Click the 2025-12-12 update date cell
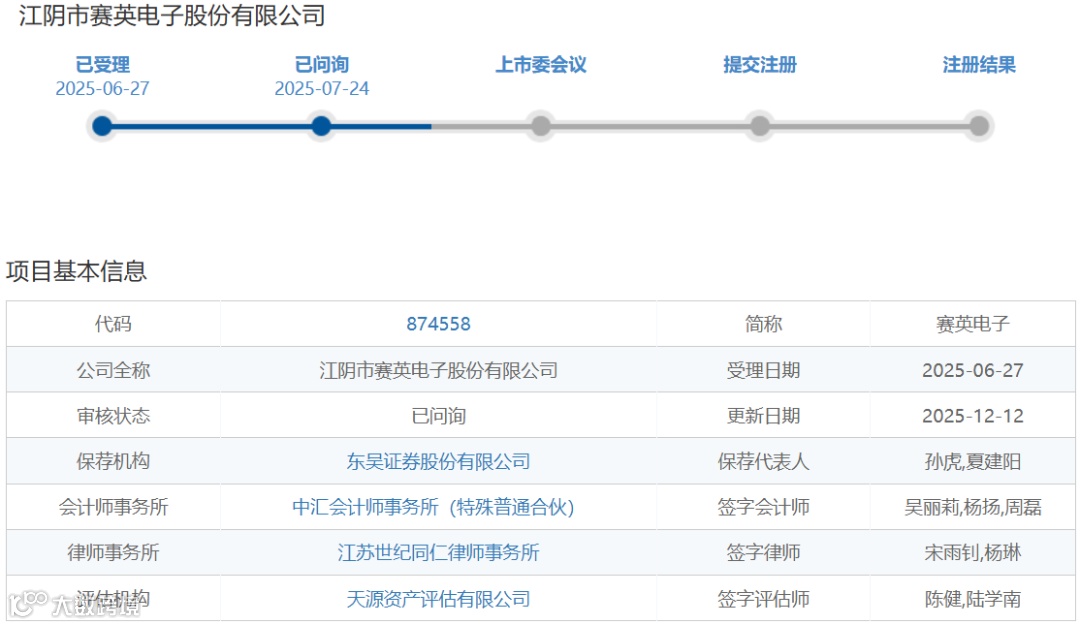Screen dimensions: 1080x625 (973, 416)
